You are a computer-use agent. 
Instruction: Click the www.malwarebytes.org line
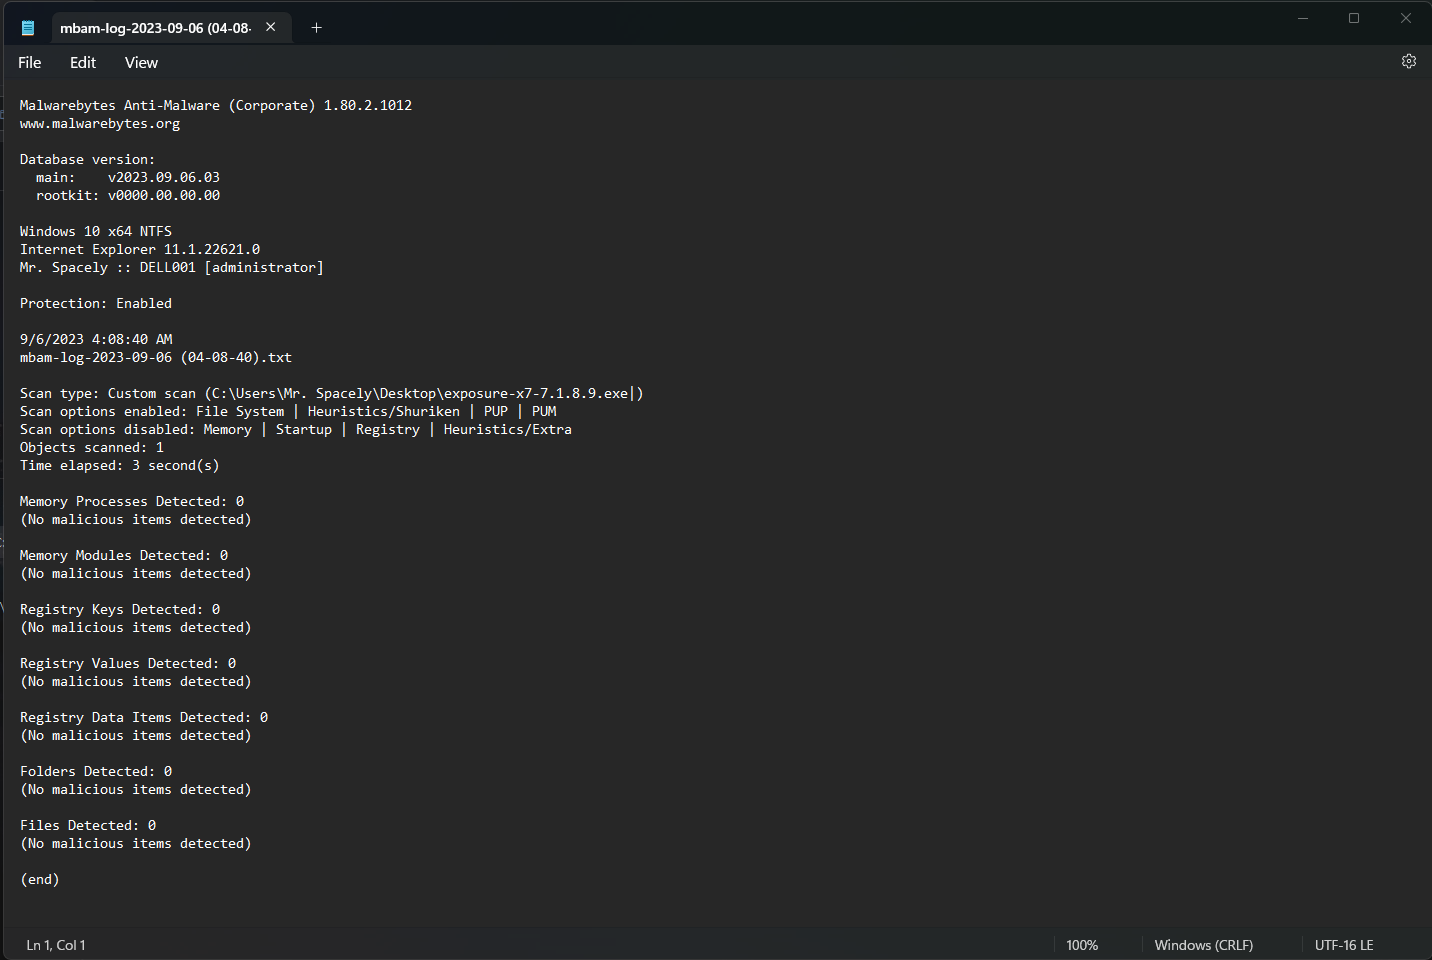coord(100,124)
